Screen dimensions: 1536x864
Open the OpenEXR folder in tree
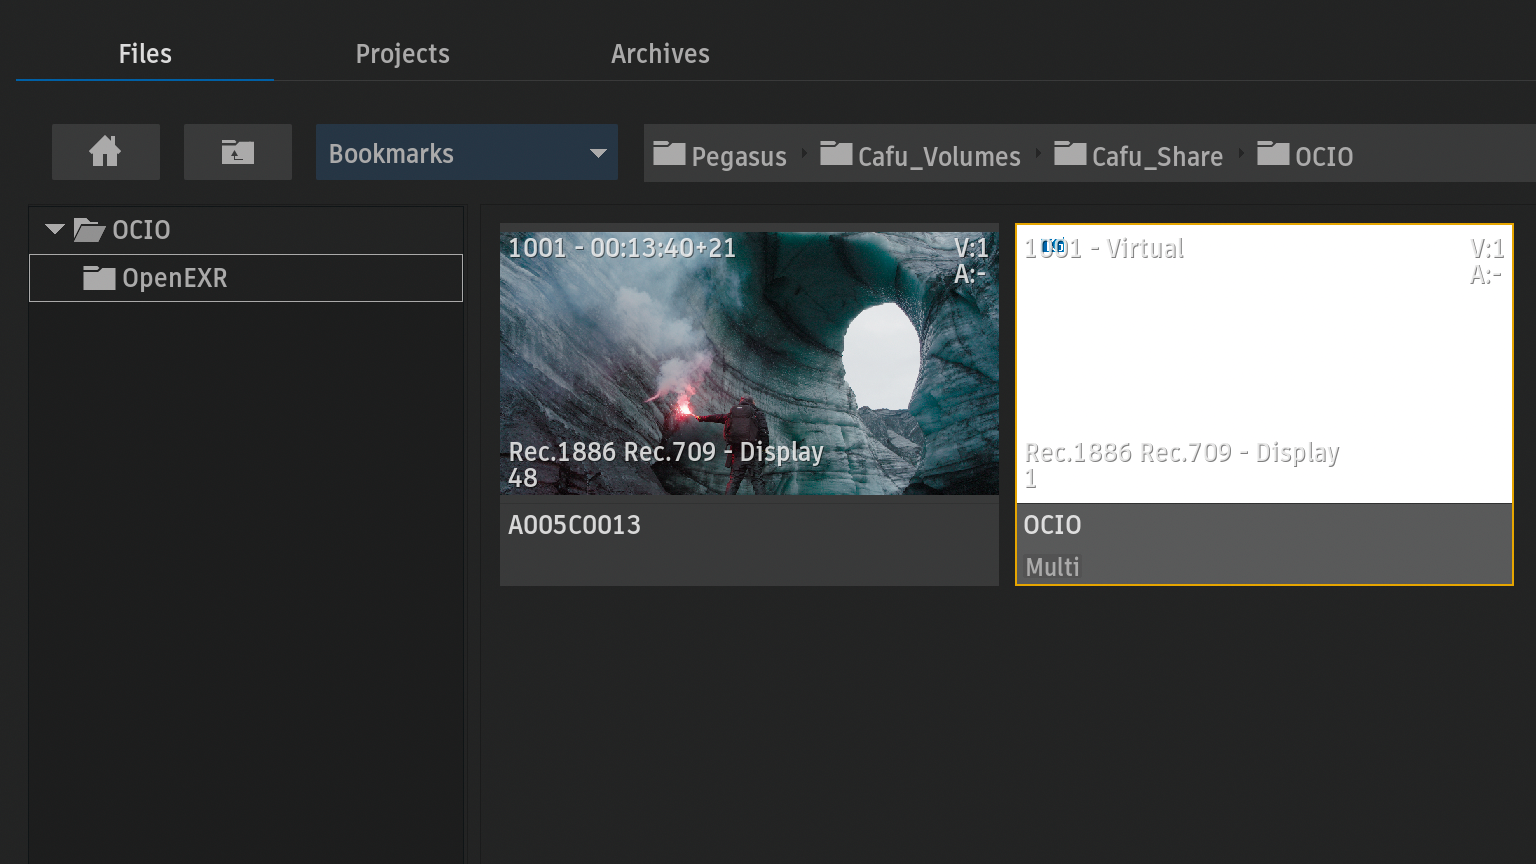pos(246,278)
